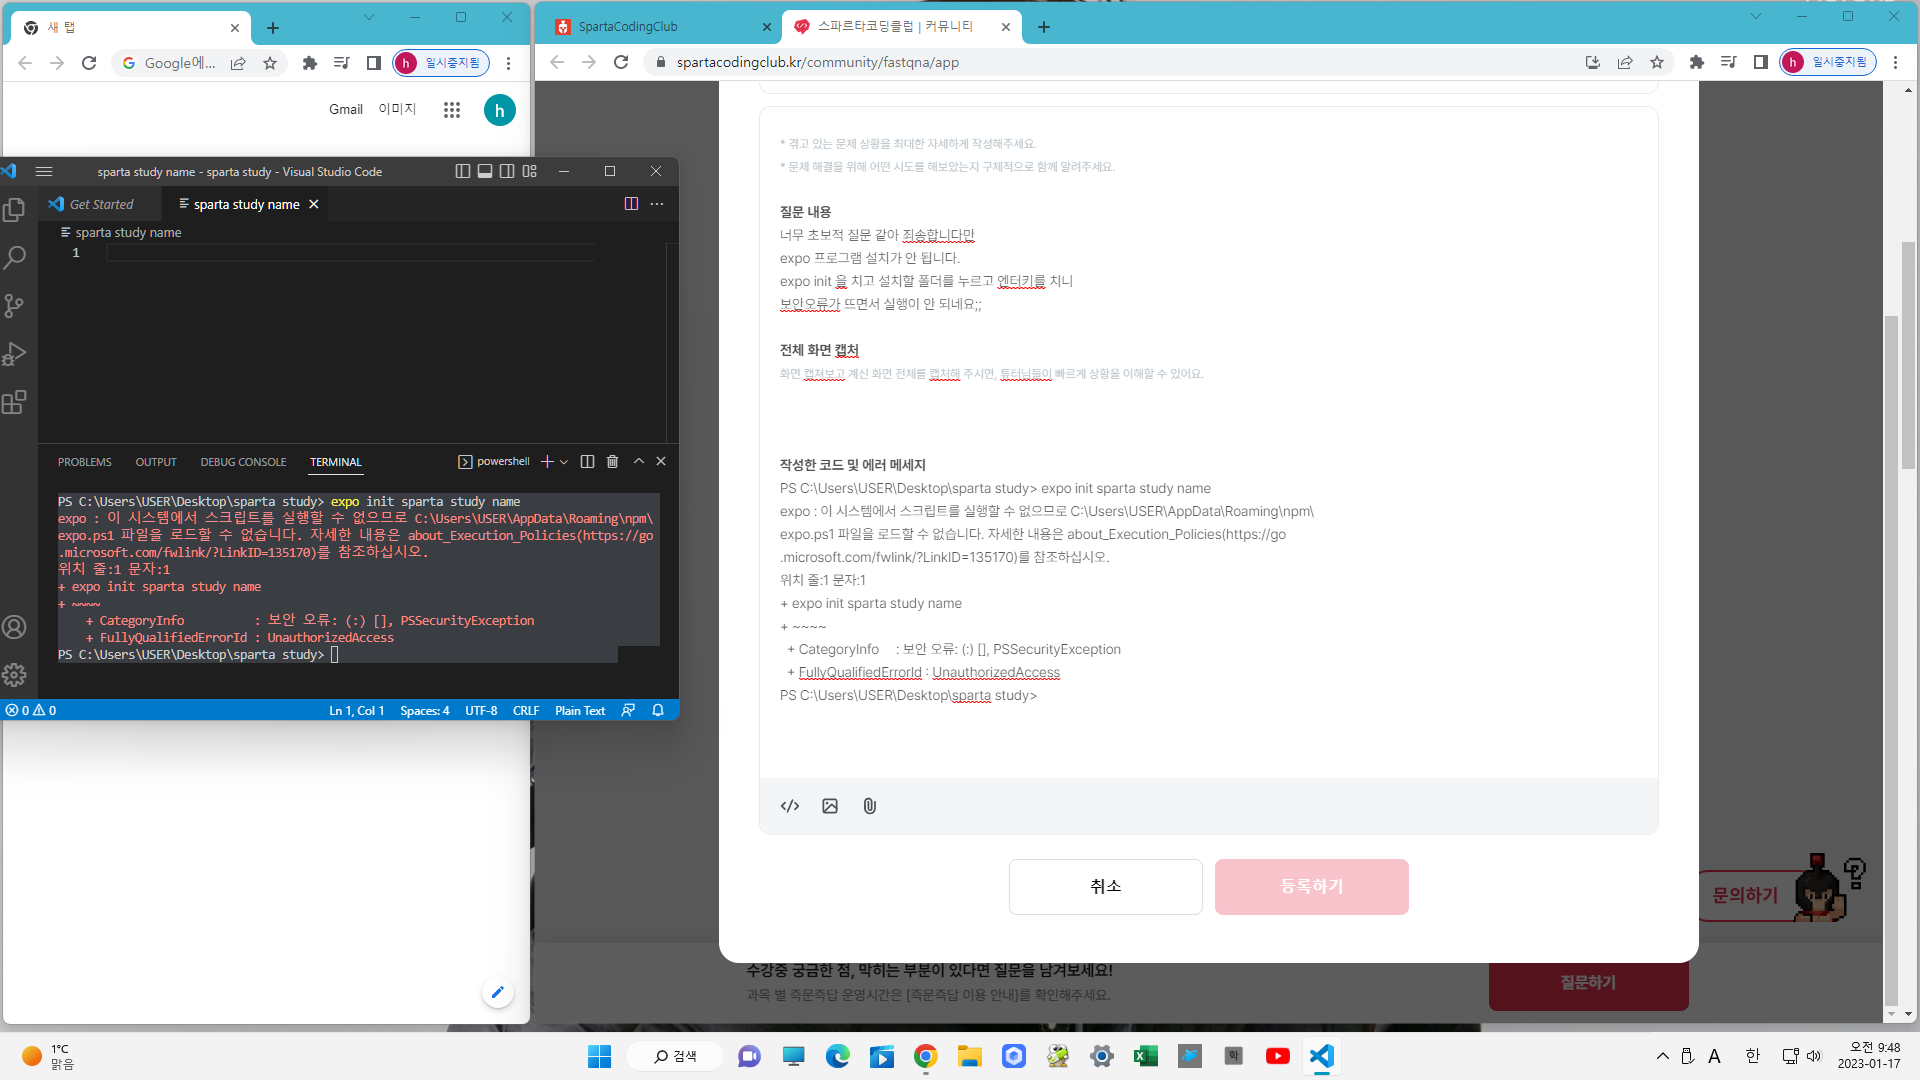The width and height of the screenshot is (1920, 1080).
Task: Switch to the PROBLEMS panel tab
Action: (x=85, y=462)
